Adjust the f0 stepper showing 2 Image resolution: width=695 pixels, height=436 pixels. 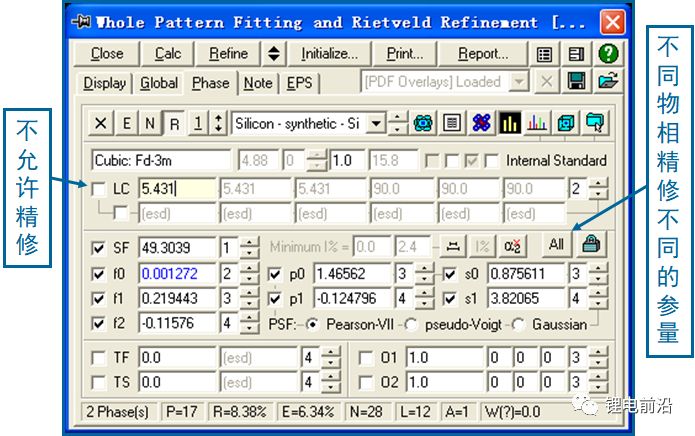coord(249,274)
